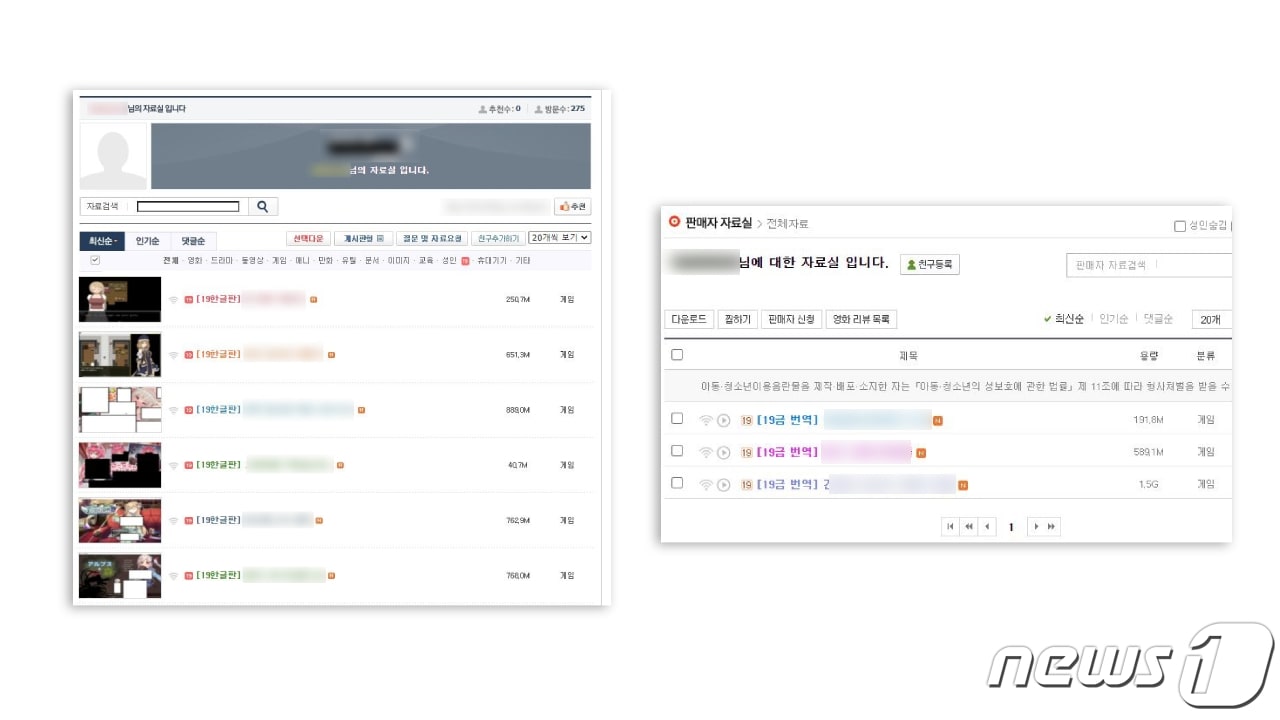Screen dimensions: 1280x720
Task: Enable the 성인숨김 checkbox
Action: [x=1180, y=226]
